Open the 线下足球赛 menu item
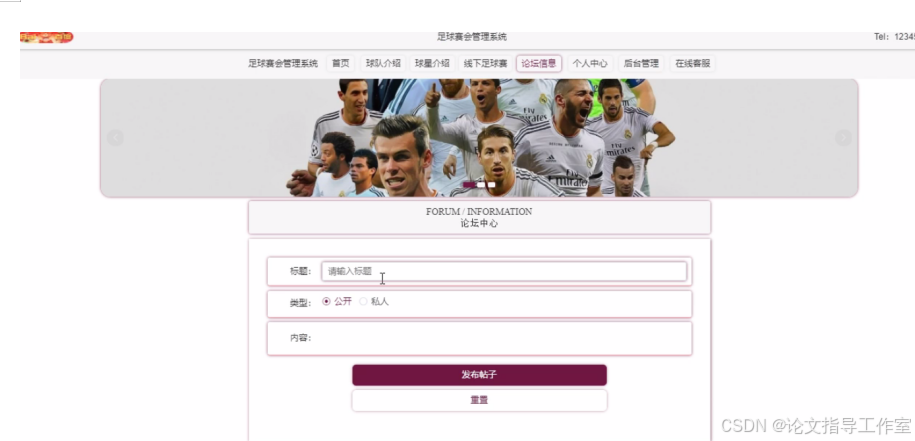Screen dimensions: 915x441 [486, 64]
